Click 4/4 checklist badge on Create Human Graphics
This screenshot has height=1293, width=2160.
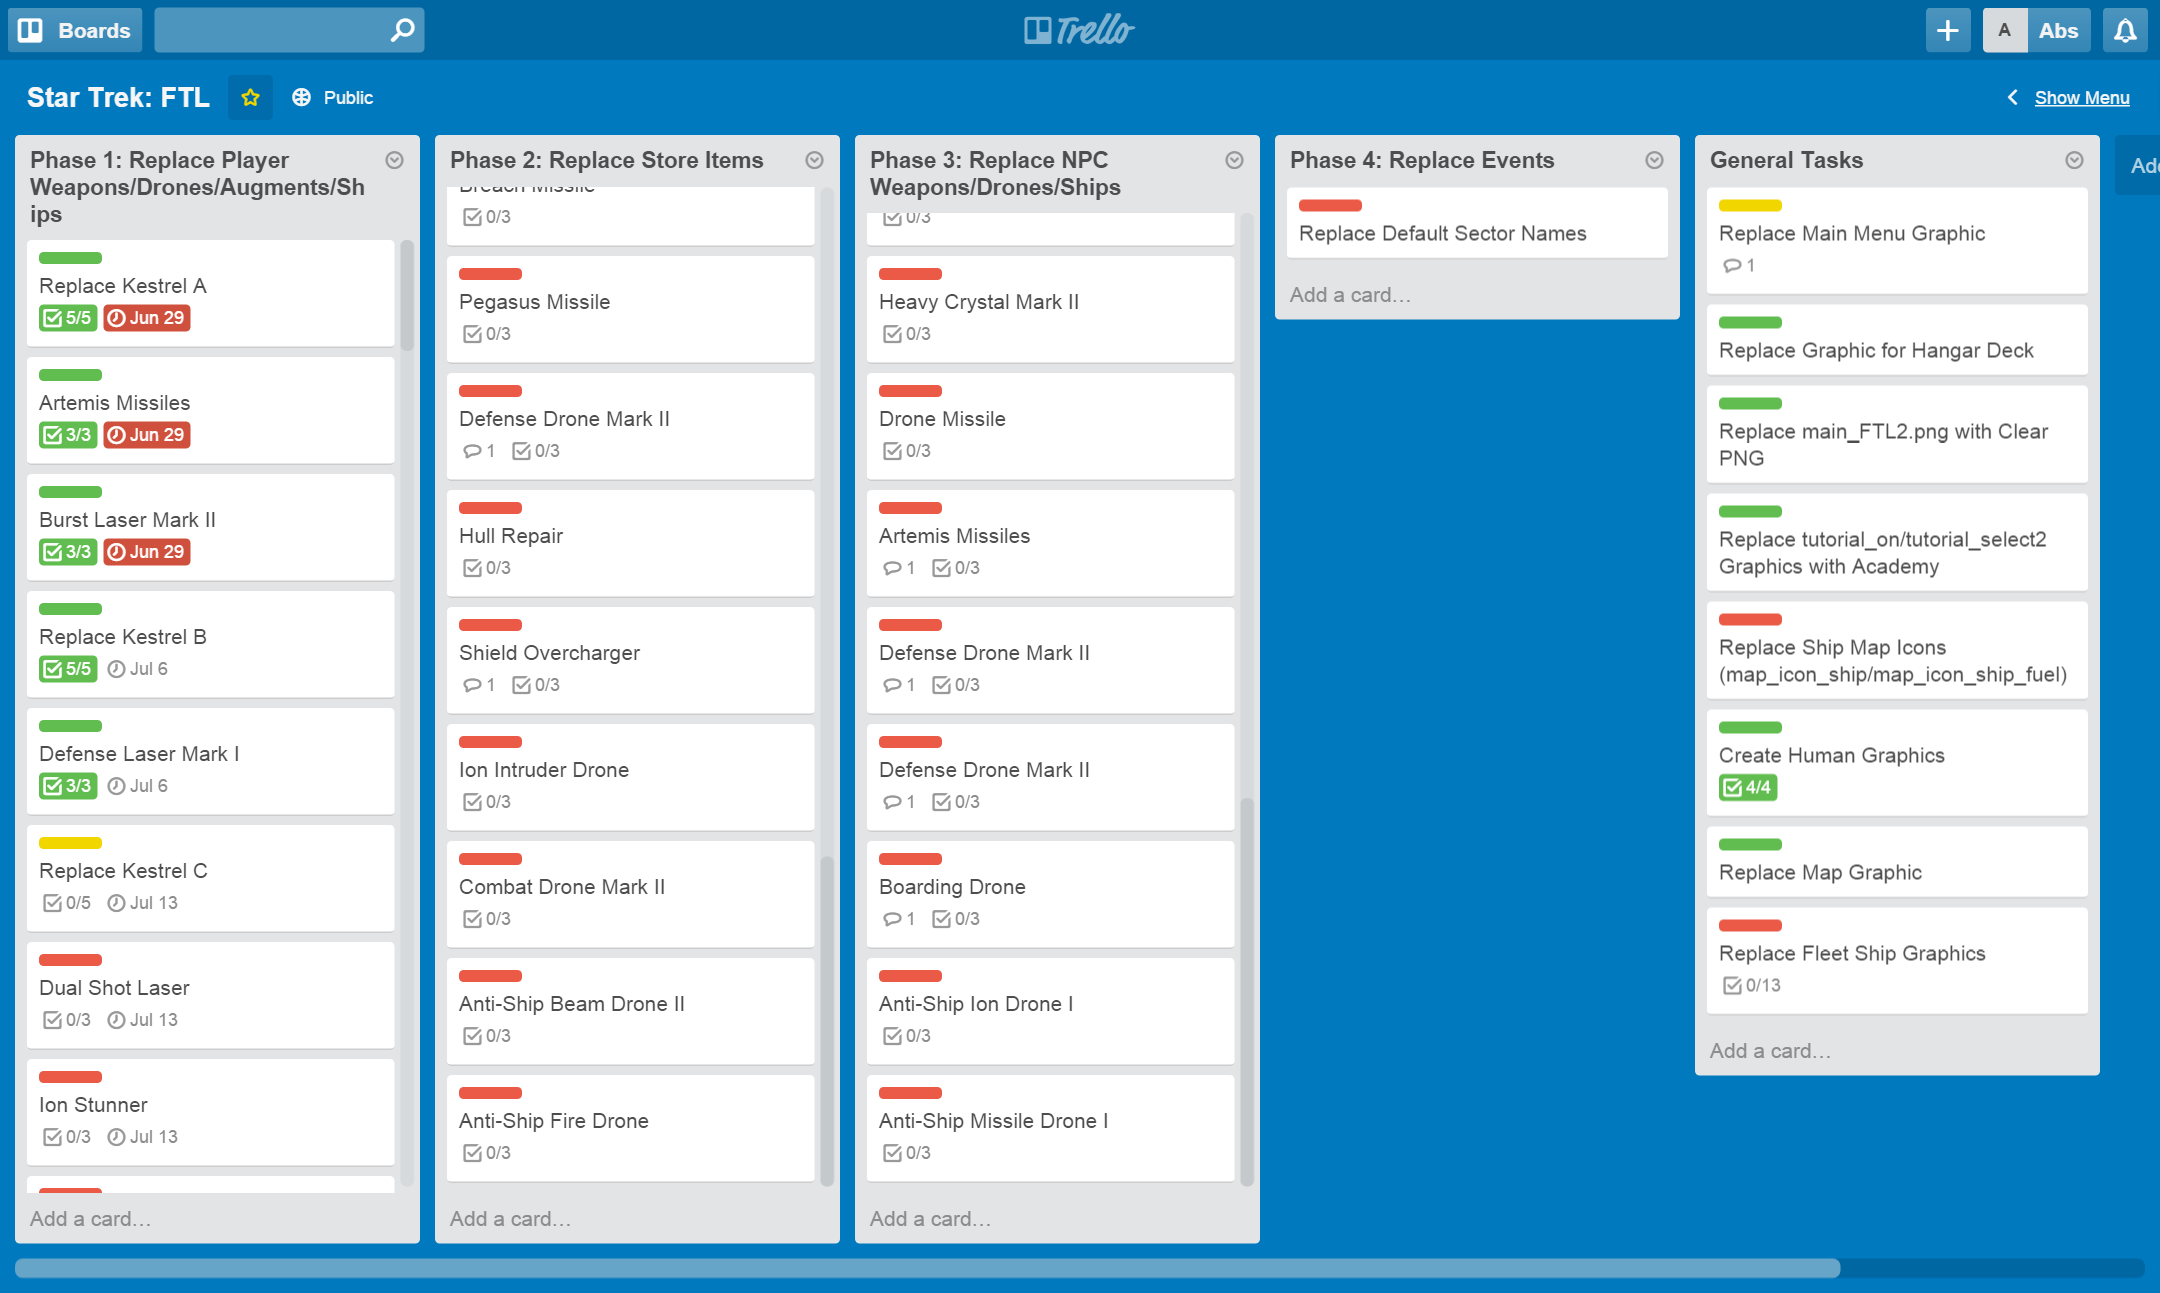click(x=1748, y=787)
